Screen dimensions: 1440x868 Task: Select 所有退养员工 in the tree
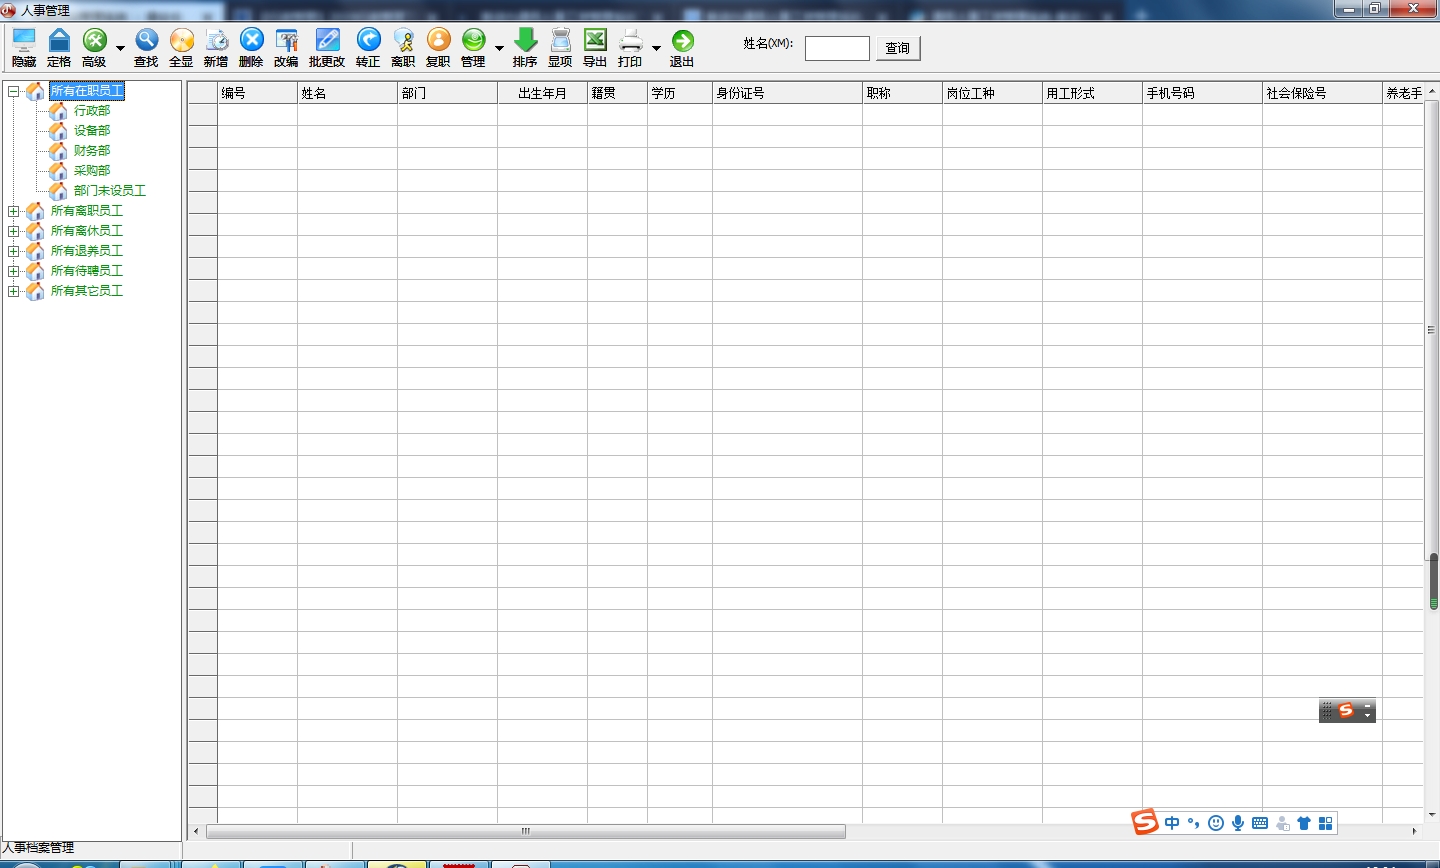pos(87,251)
